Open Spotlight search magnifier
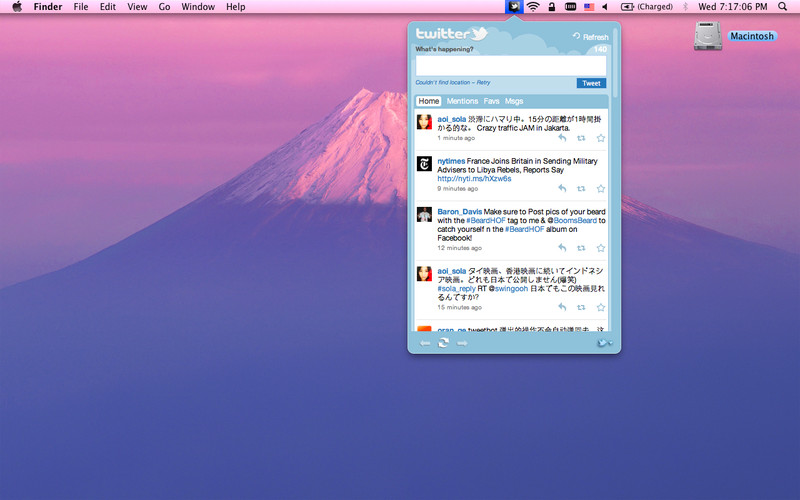This screenshot has height=500, width=800. click(783, 7)
